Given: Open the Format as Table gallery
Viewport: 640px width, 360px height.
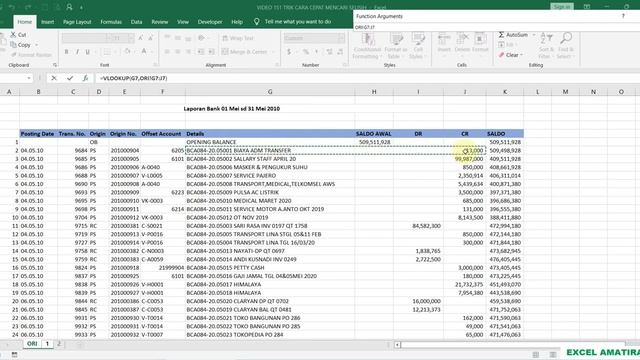Looking at the screenshot, I should pos(396,46).
